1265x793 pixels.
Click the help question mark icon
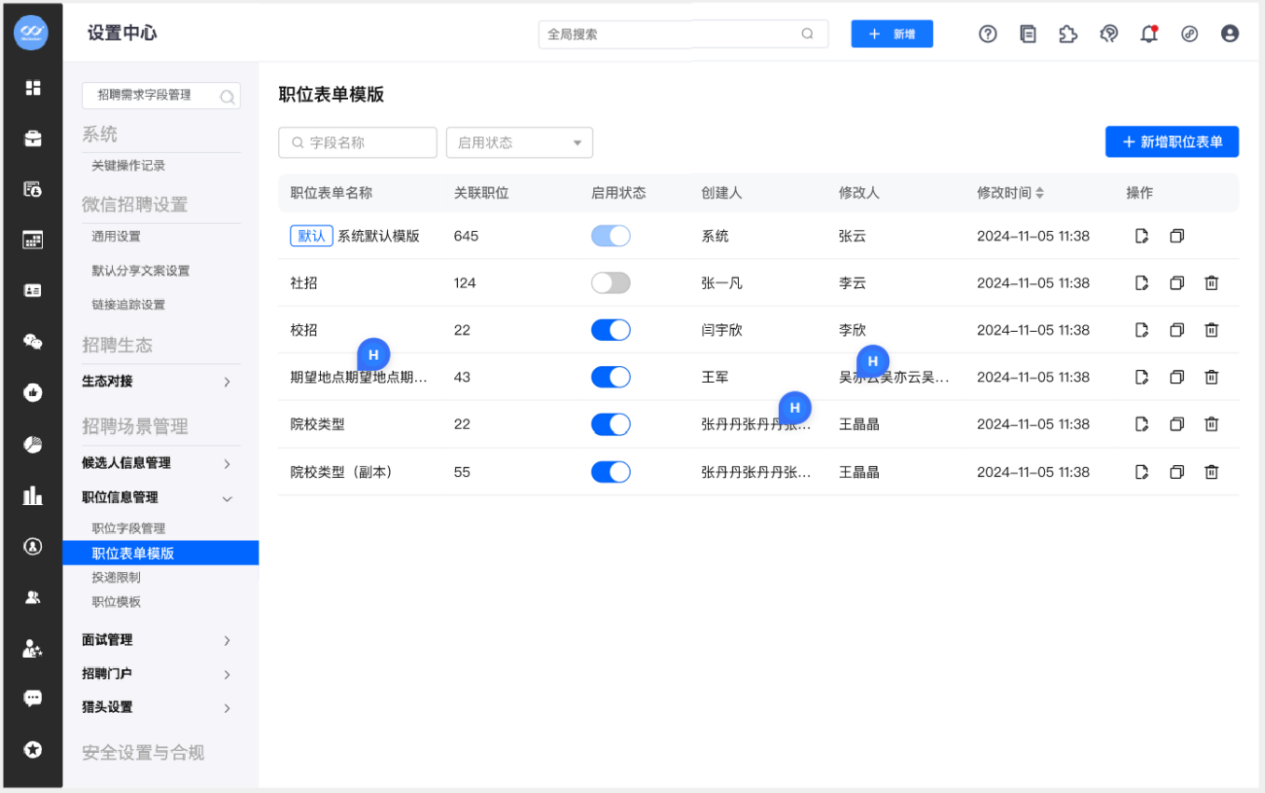tap(988, 34)
